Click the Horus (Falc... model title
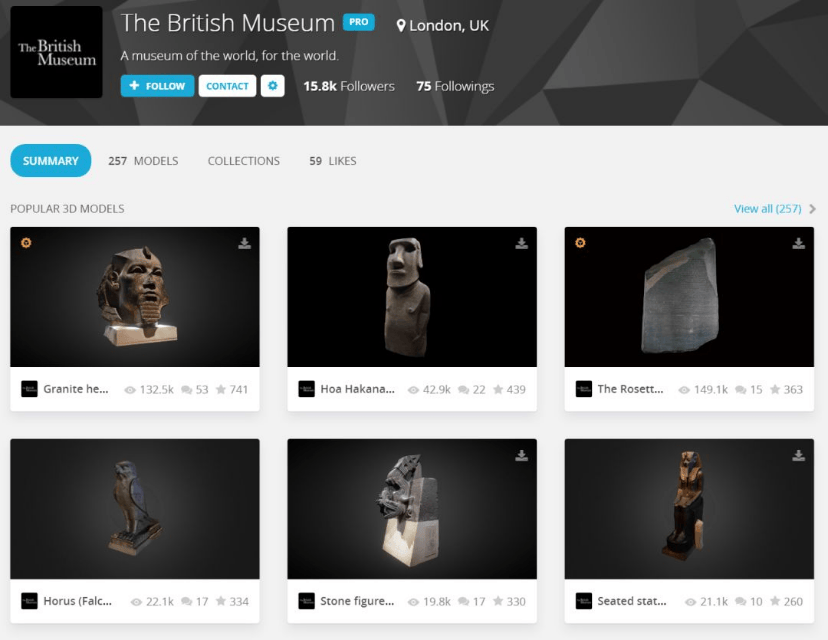Screen dimensions: 828x640 pos(78,601)
